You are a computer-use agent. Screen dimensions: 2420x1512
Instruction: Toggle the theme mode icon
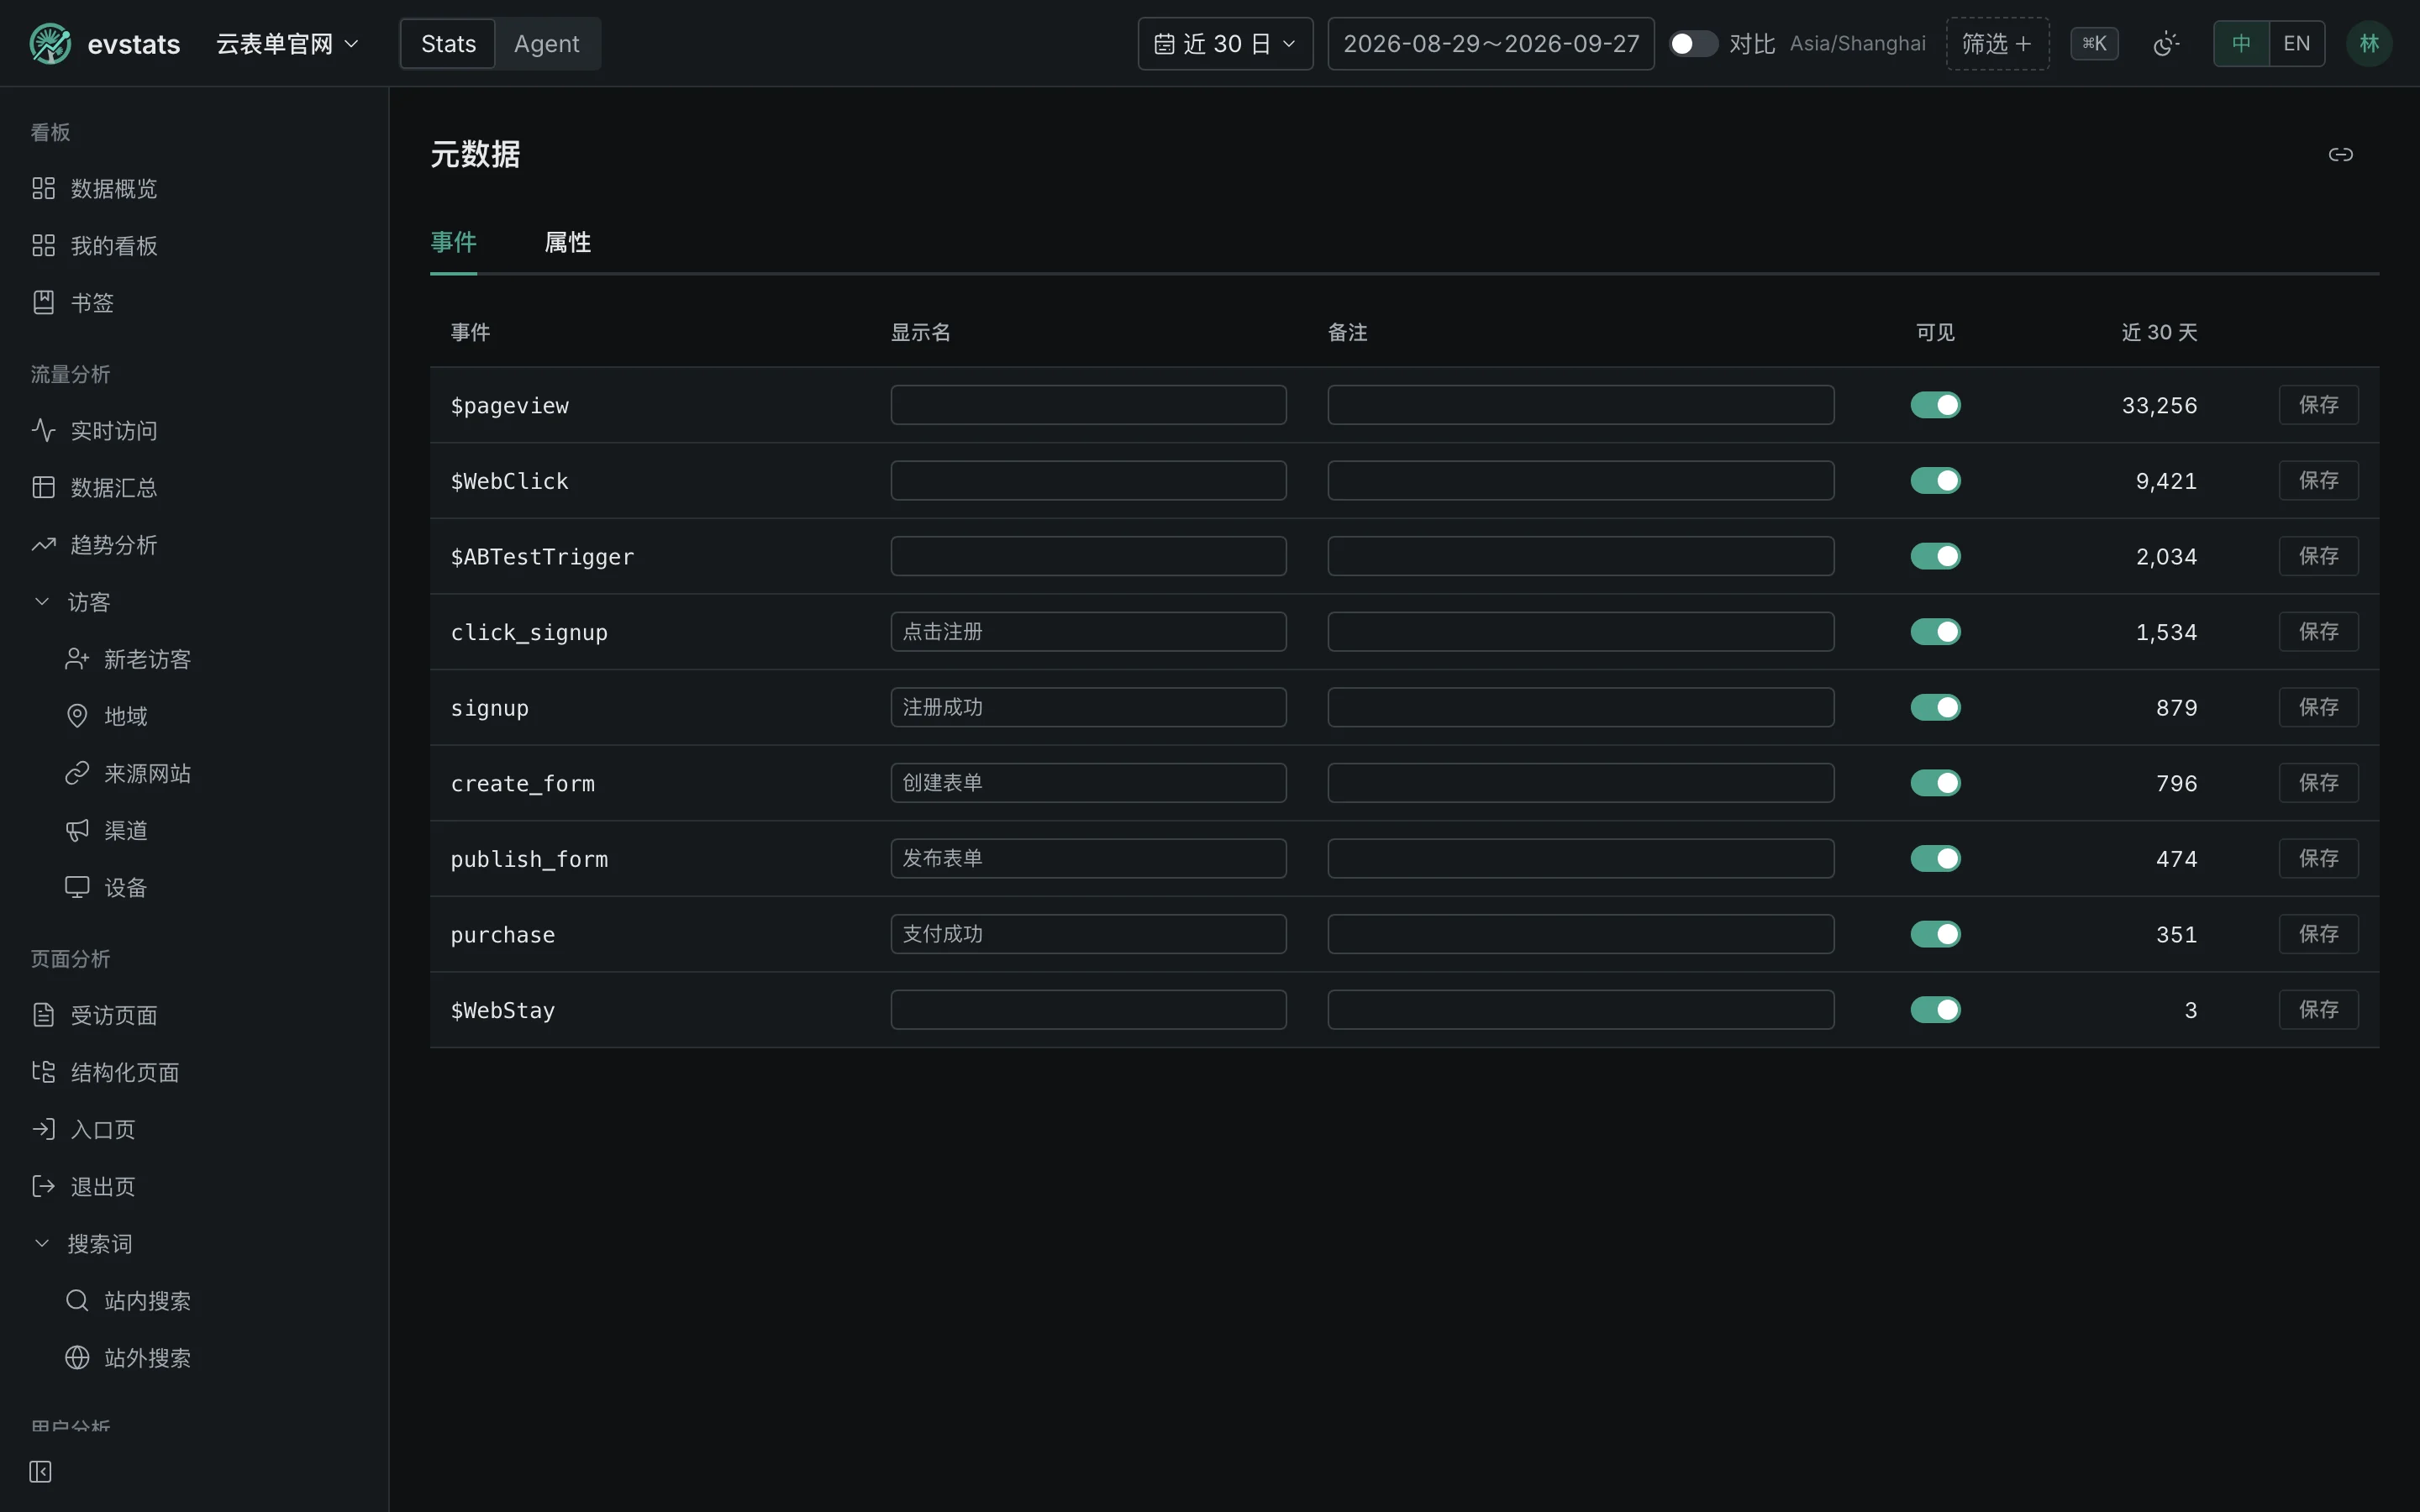coord(2166,44)
